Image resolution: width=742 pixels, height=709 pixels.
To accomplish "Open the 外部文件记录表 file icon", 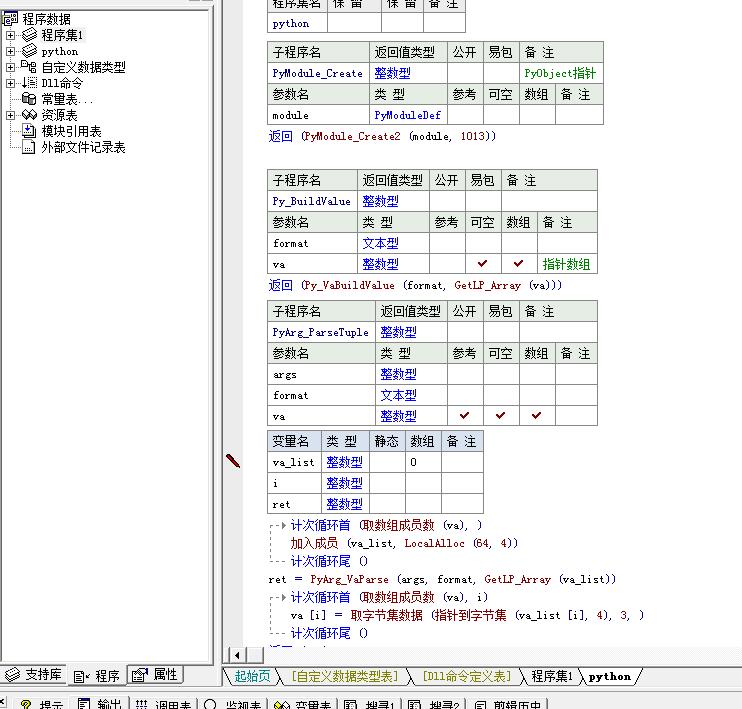I will tap(29, 147).
